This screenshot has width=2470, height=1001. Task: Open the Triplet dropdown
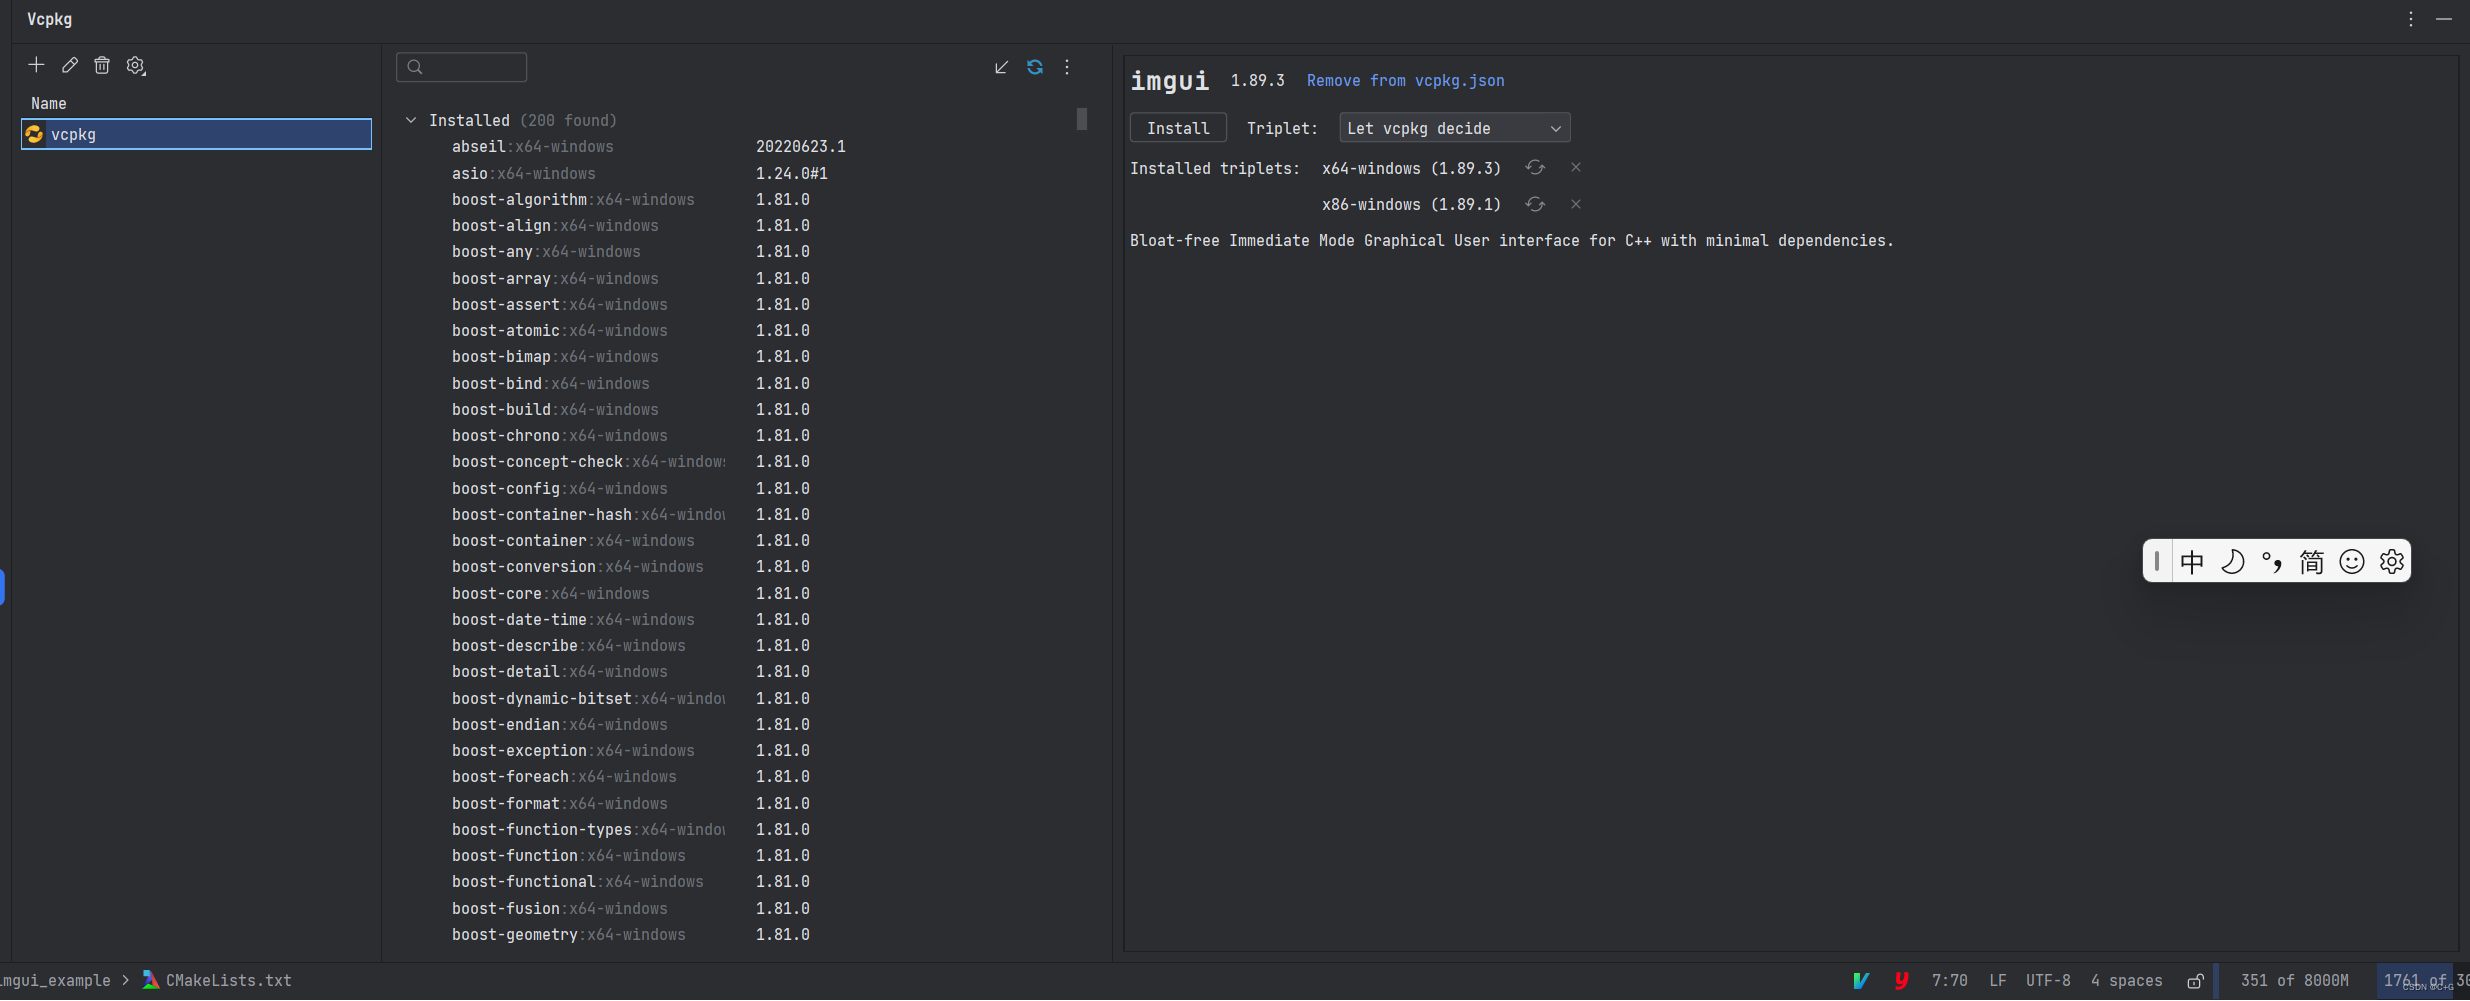(x=1455, y=128)
